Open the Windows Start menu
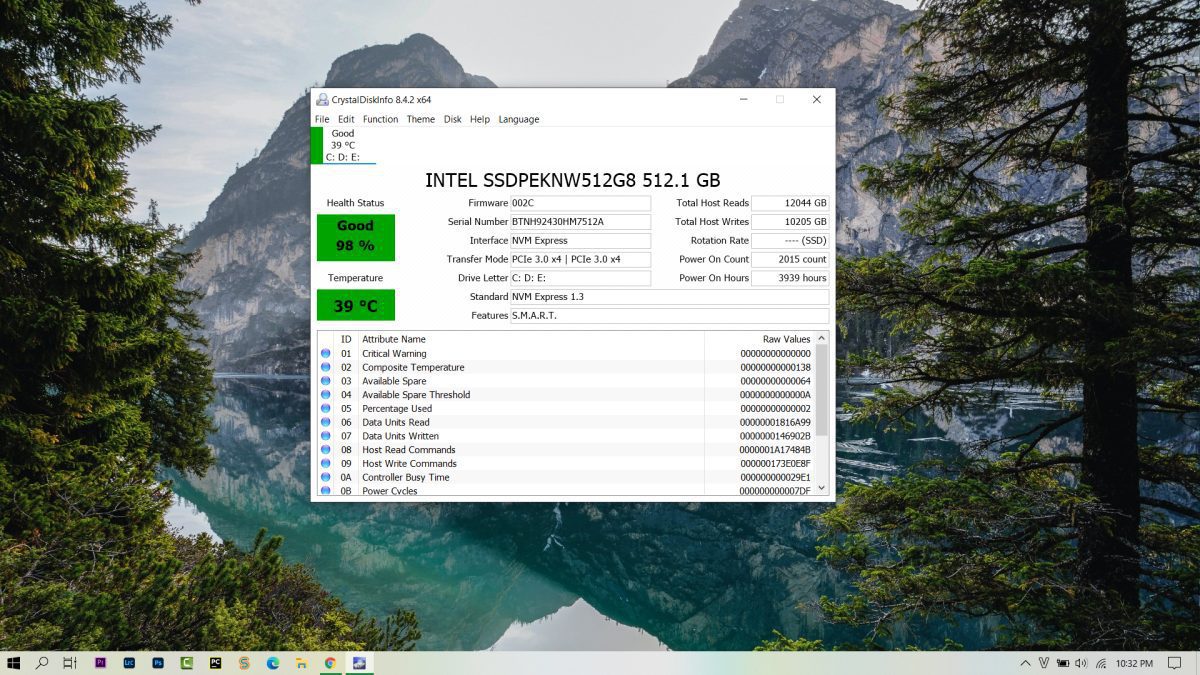1200x675 pixels. pos(14,663)
